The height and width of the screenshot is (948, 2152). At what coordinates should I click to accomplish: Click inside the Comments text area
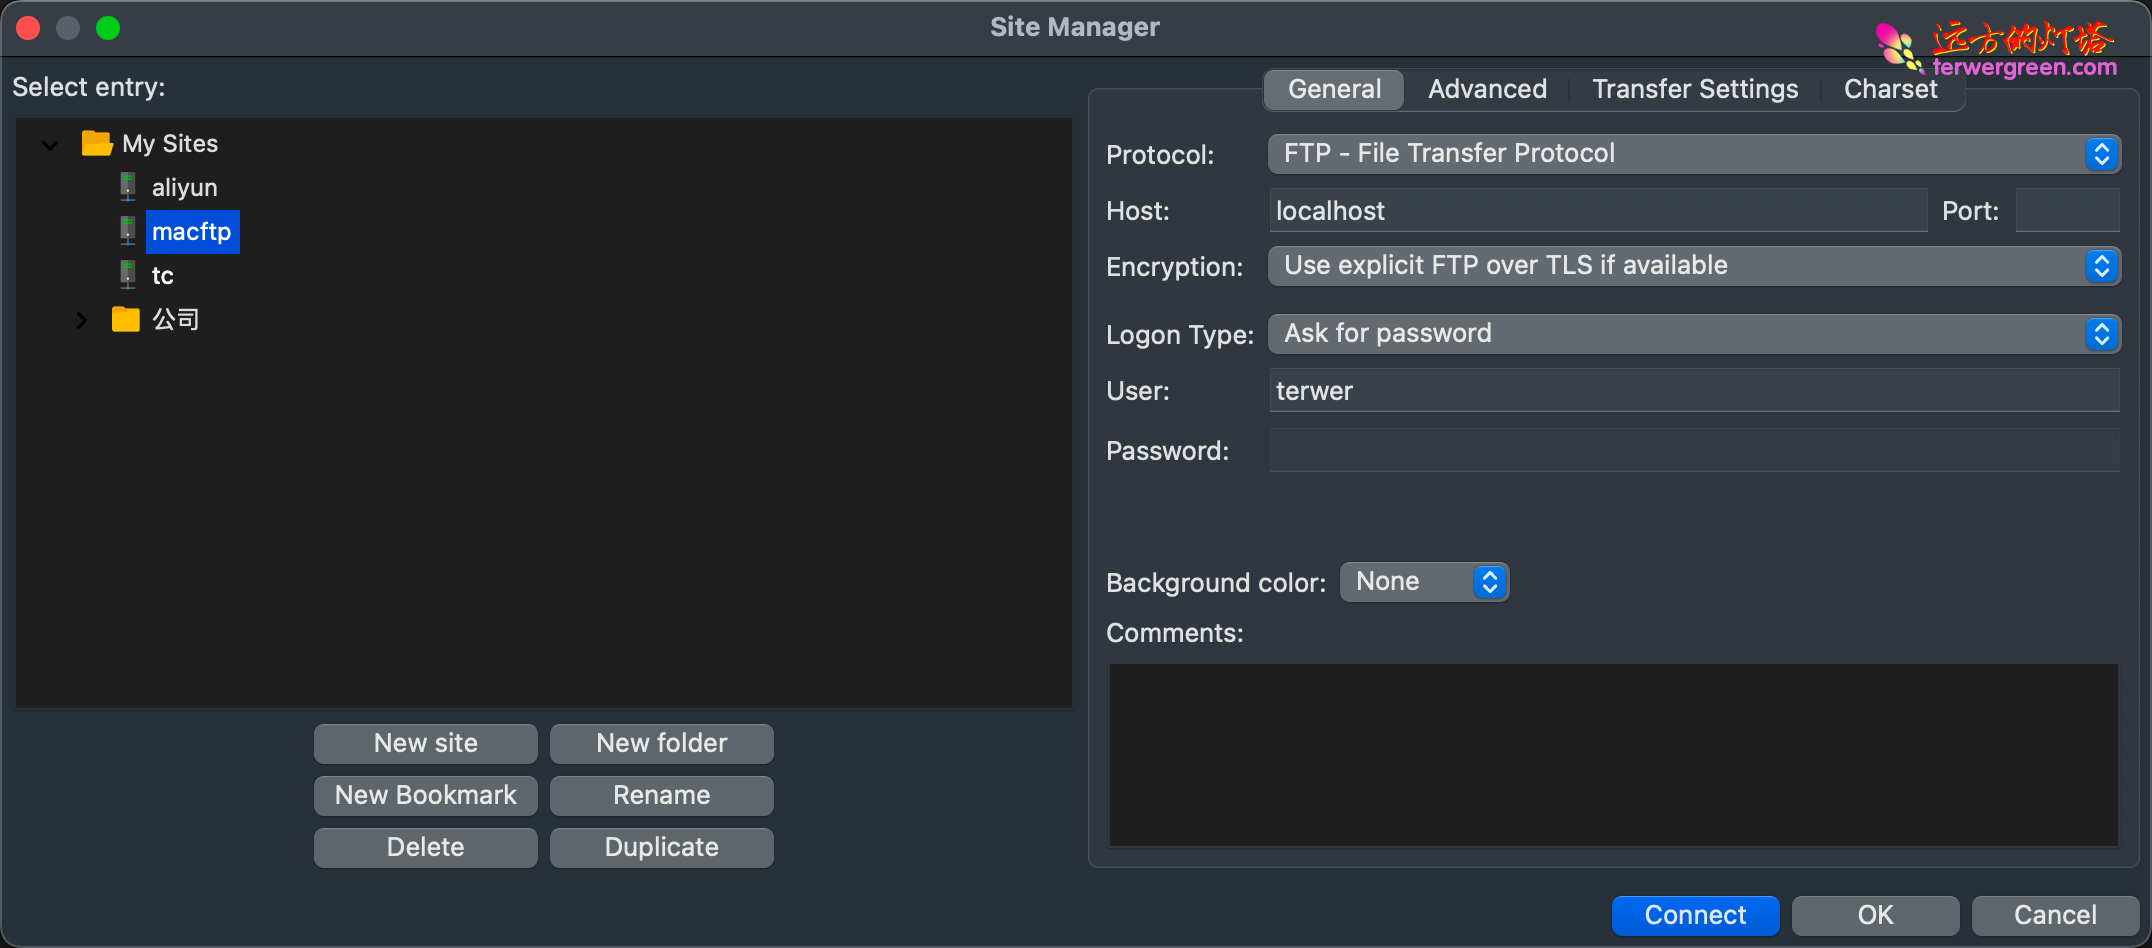pos(1613,755)
